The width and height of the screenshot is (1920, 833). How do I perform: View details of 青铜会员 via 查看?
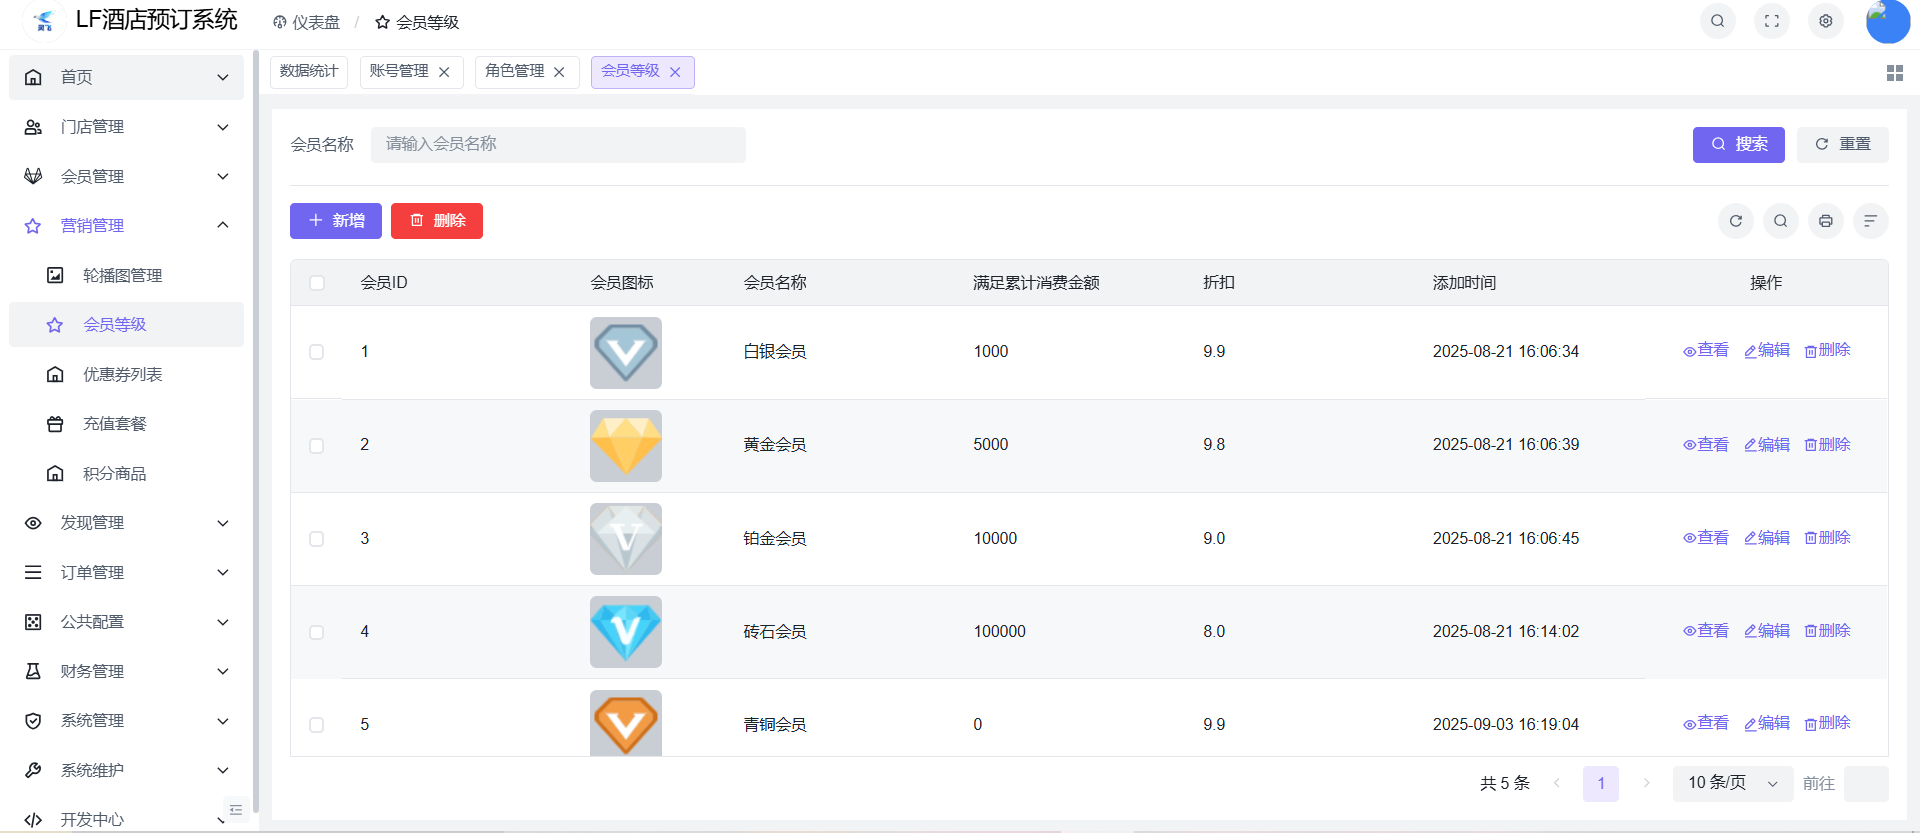pyautogui.click(x=1706, y=723)
